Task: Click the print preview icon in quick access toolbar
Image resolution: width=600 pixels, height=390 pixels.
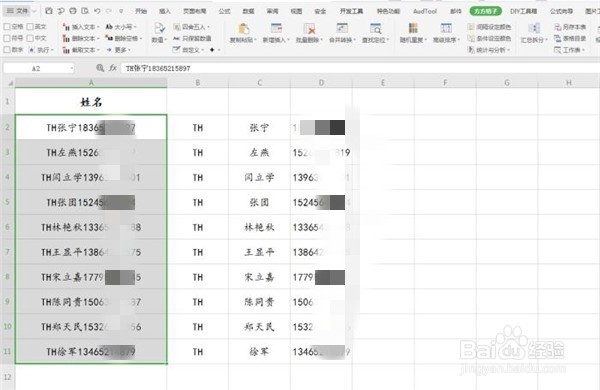Action: [85, 11]
